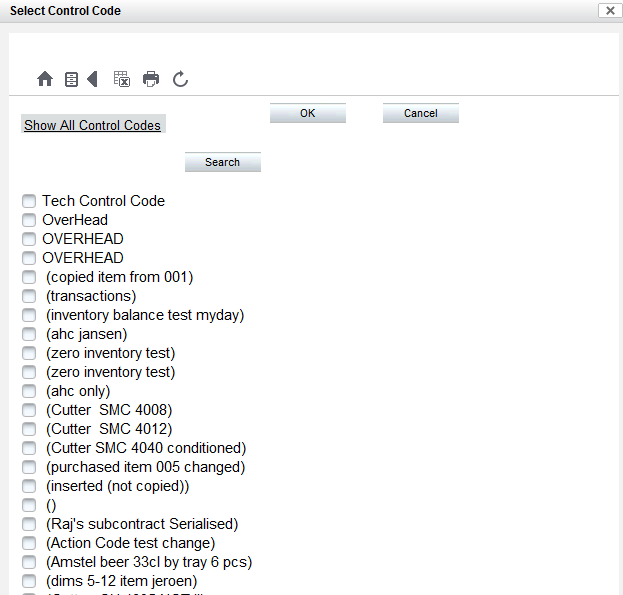Click the filing cabinet archive icon

tap(71, 79)
